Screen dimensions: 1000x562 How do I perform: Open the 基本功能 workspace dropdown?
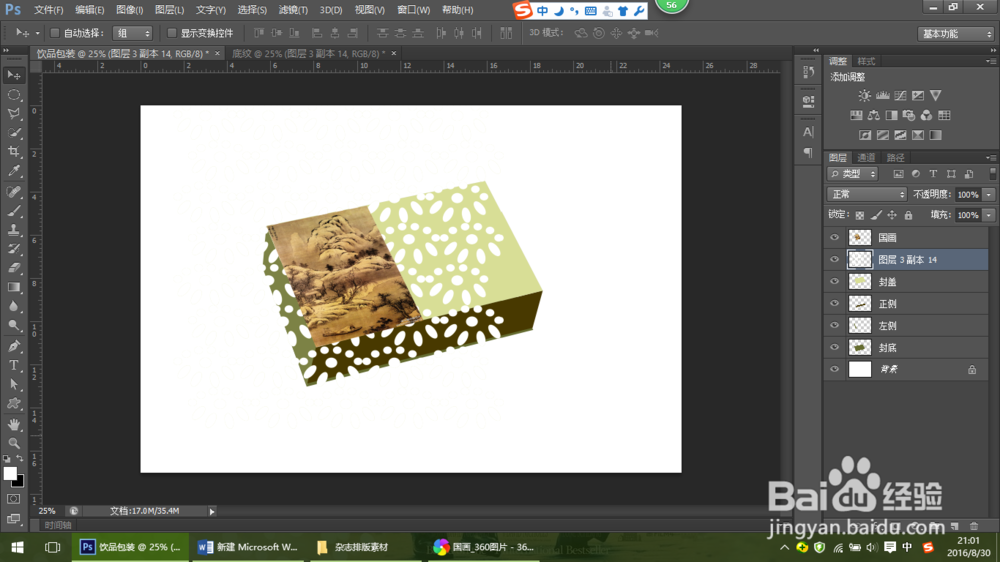[955, 33]
